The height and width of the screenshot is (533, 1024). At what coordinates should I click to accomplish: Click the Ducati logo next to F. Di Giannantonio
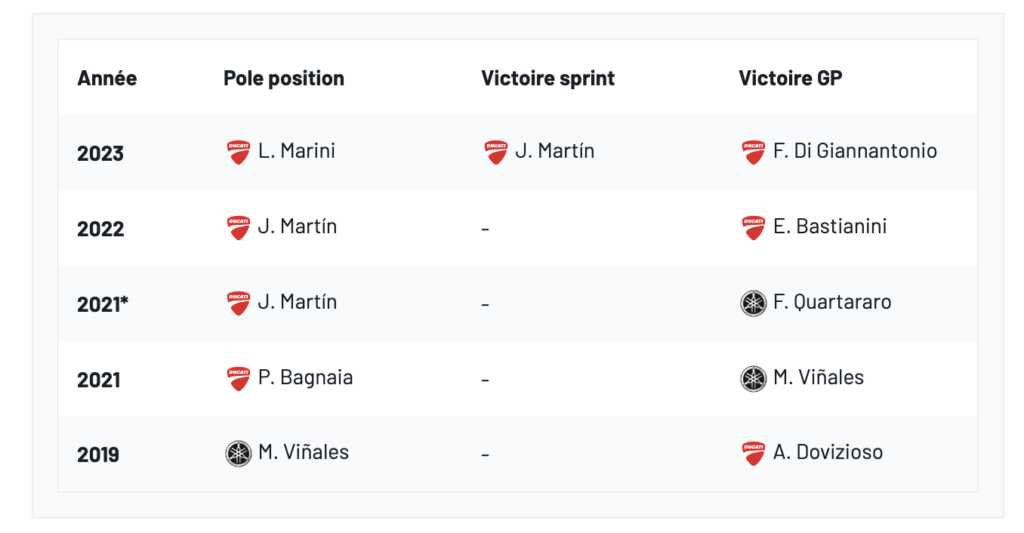point(753,152)
